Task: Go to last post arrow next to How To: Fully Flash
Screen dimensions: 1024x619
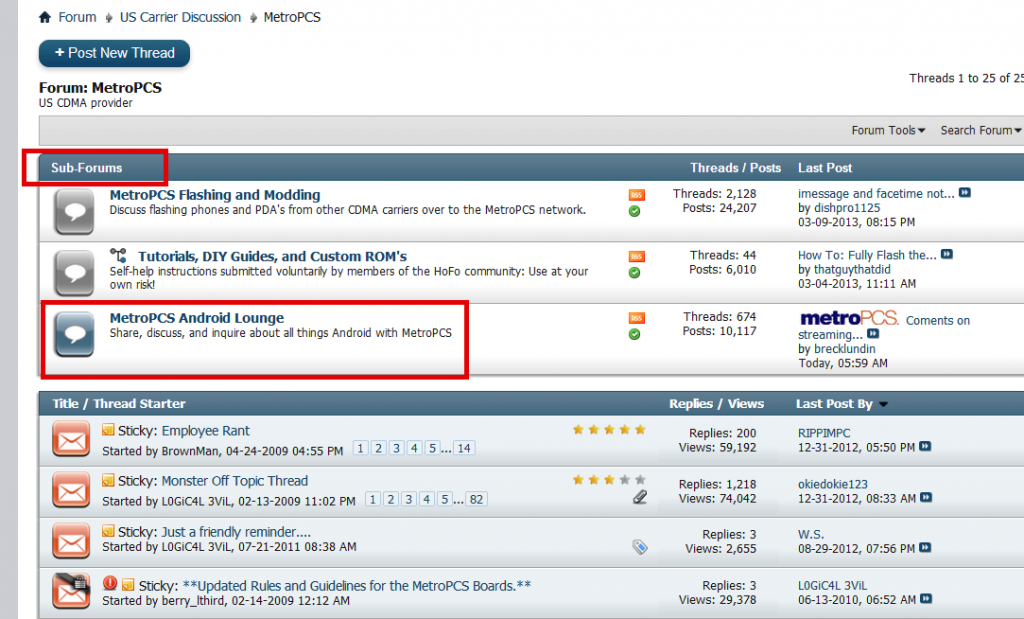Action: coord(947,254)
